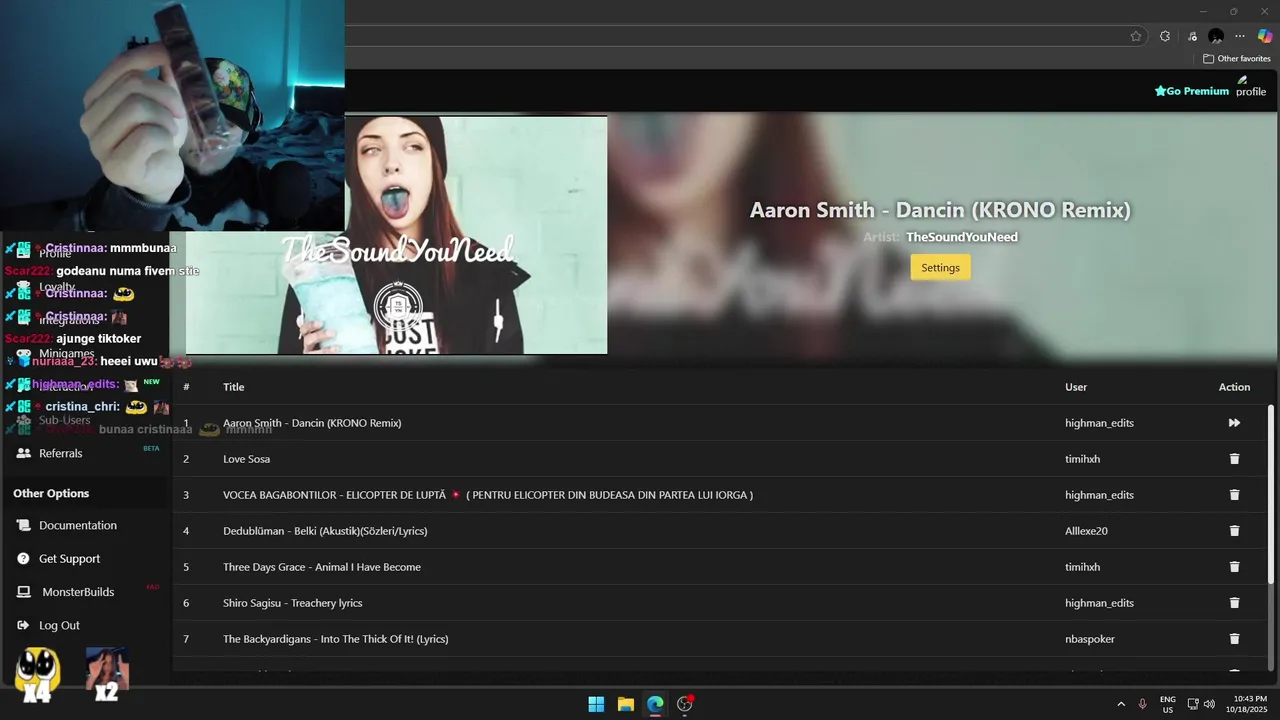Open the Windows Start menu
The width and height of the screenshot is (1280, 720).
(x=596, y=704)
